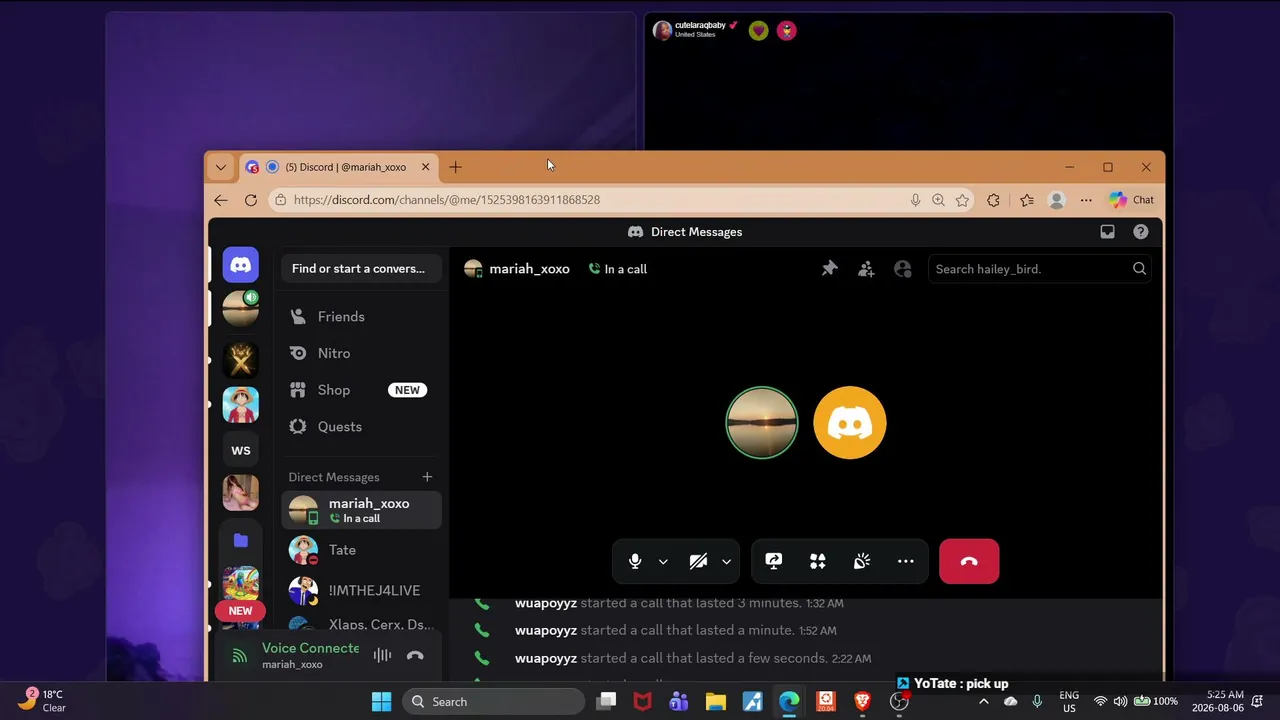Show the user profile panel icon
Image resolution: width=1280 pixels, height=720 pixels.
903,268
